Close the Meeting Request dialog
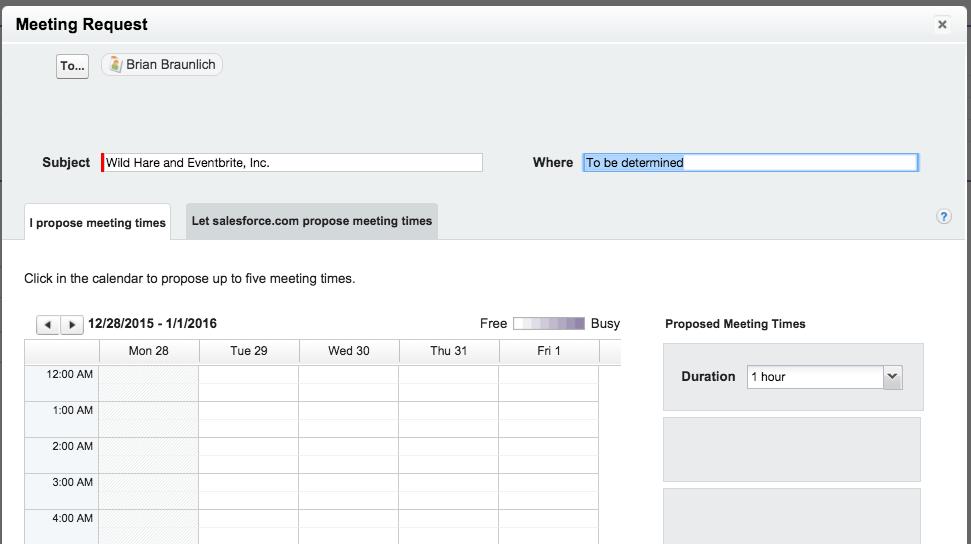The height and width of the screenshot is (544, 971). pyautogui.click(x=942, y=25)
